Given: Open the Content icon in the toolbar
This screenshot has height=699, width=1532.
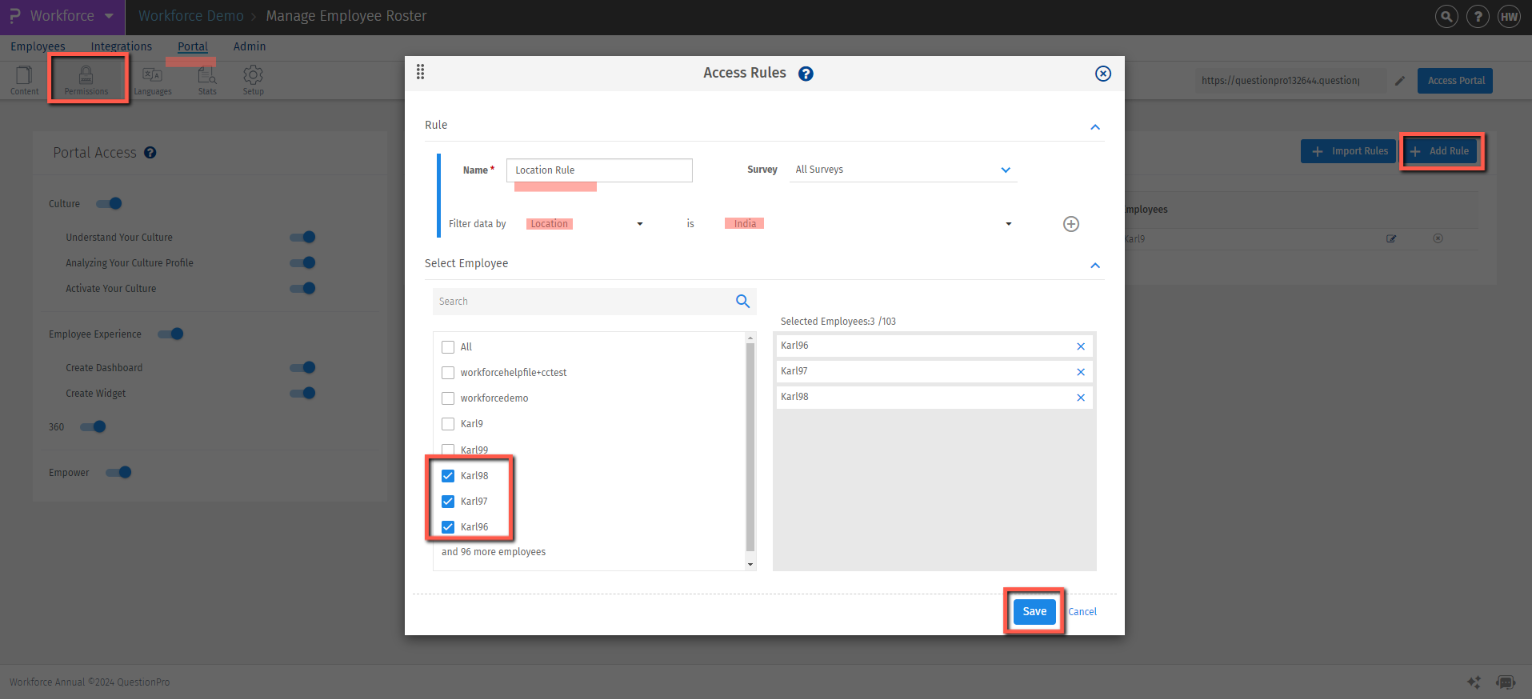Looking at the screenshot, I should 24,79.
